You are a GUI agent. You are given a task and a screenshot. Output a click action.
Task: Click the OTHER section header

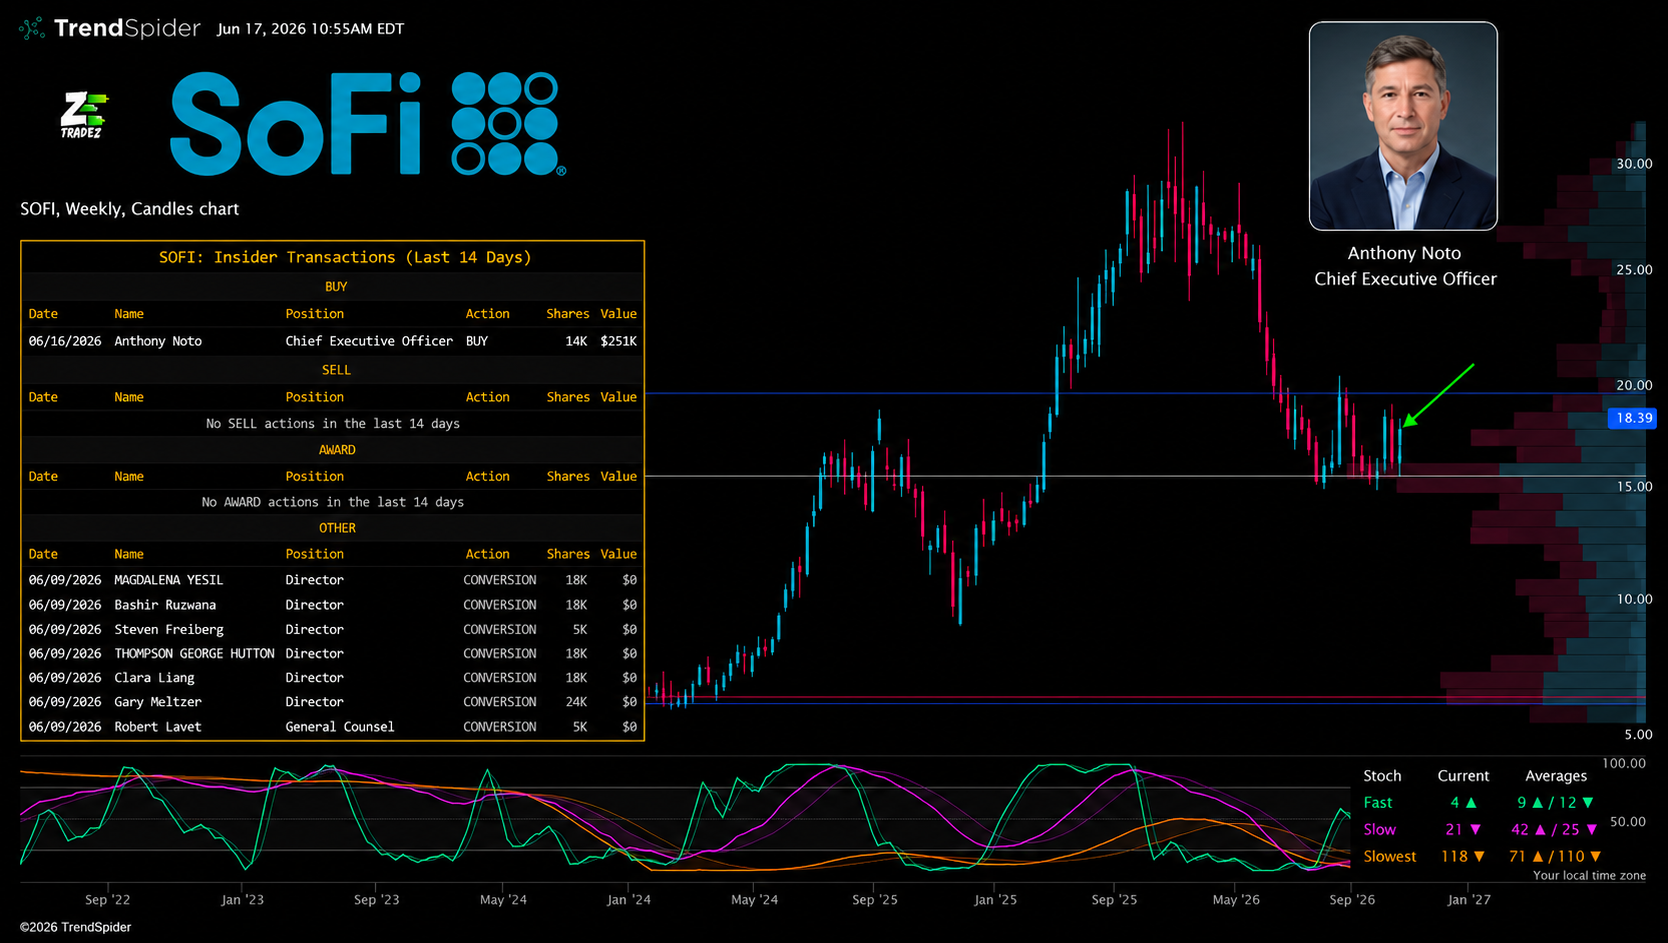pos(337,528)
